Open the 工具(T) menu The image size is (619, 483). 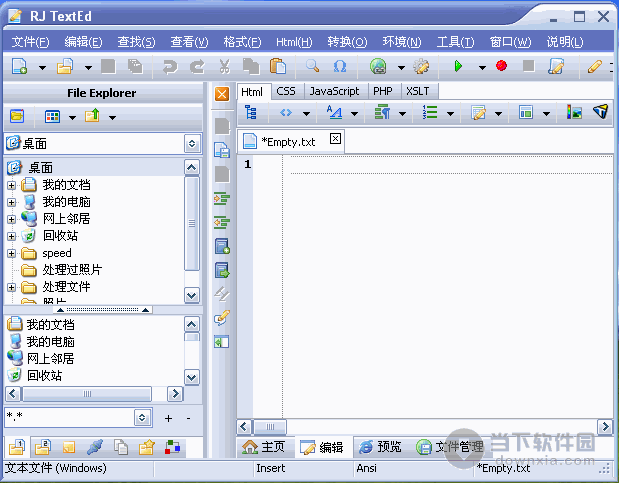pos(455,41)
